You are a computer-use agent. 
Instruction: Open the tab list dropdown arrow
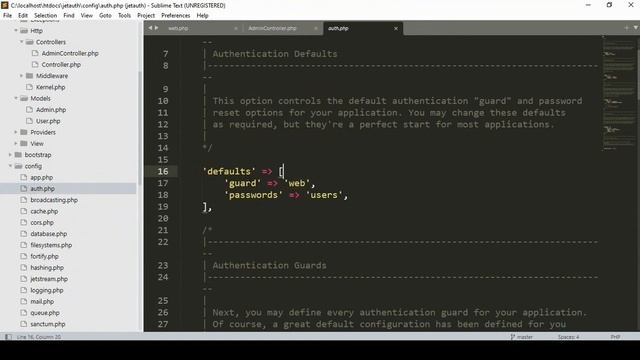636,28
